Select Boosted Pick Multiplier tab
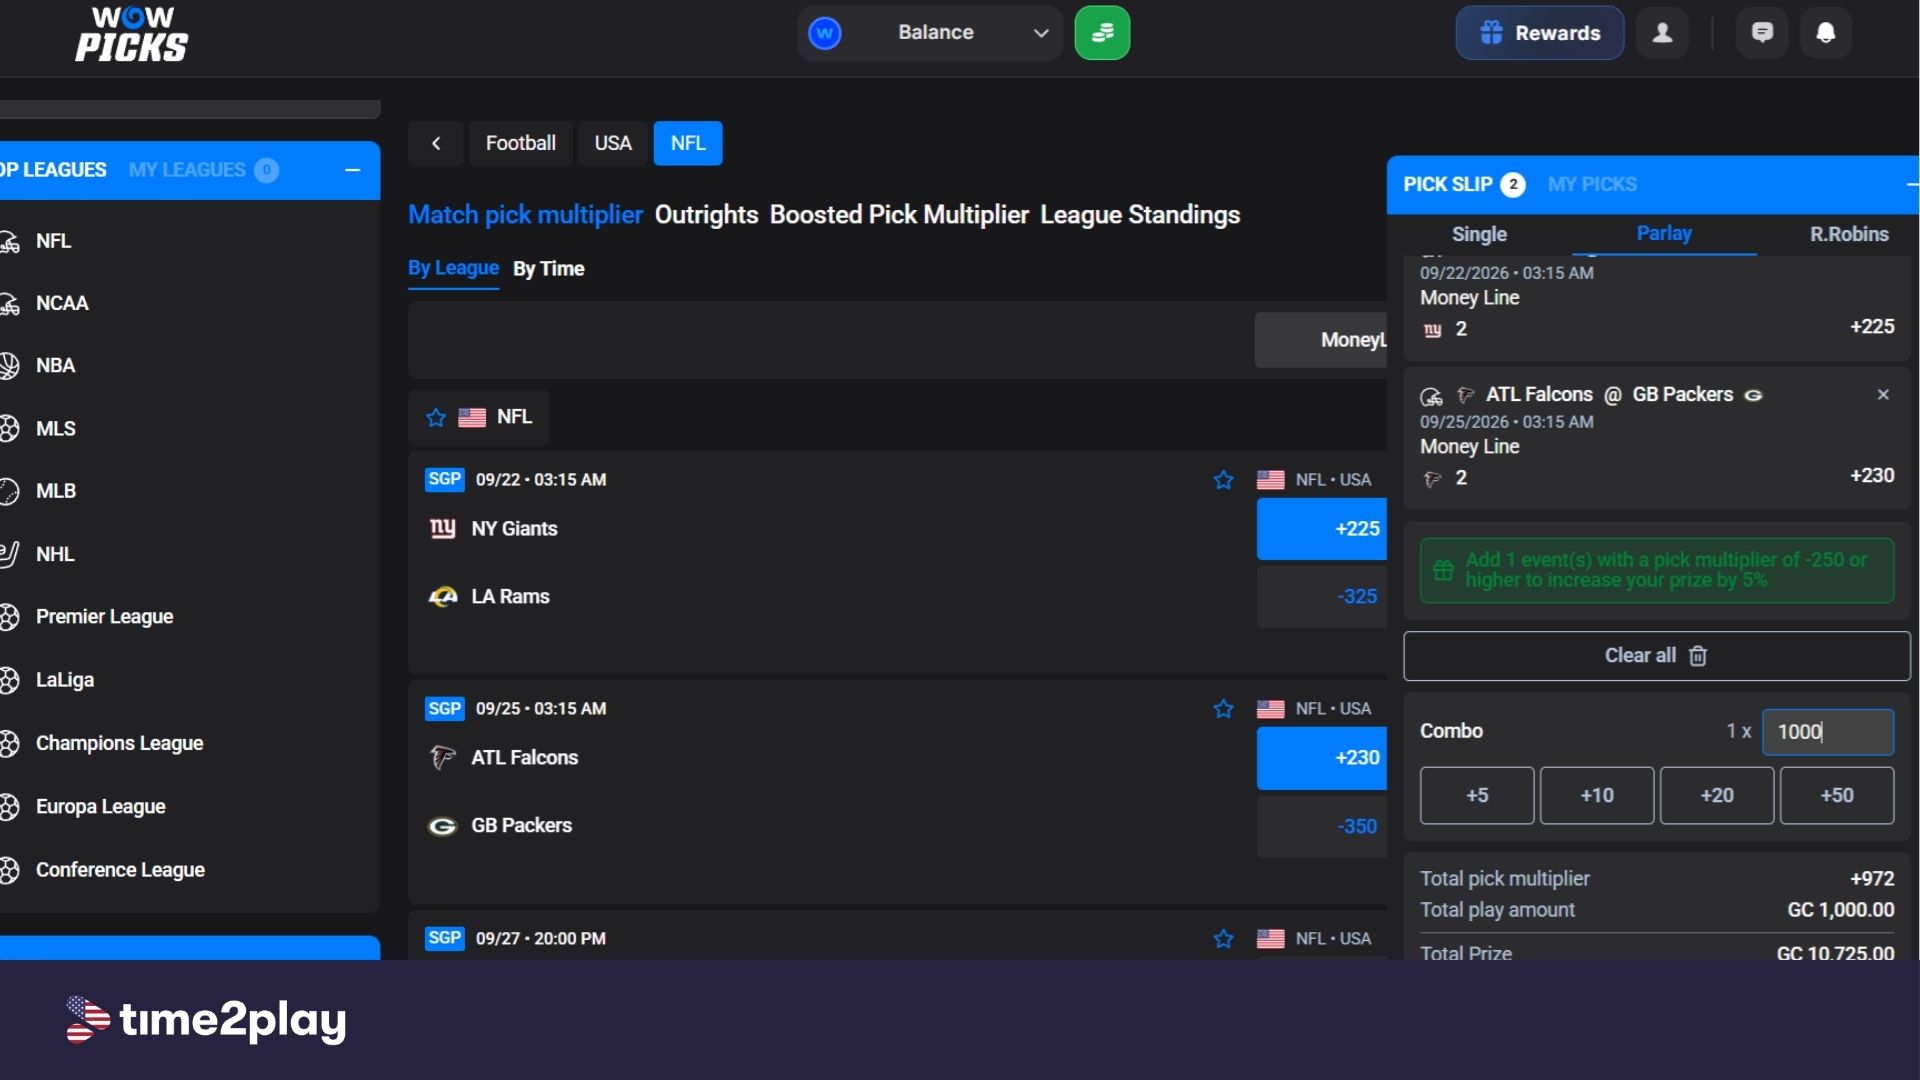The width and height of the screenshot is (1920, 1080). 899,215
